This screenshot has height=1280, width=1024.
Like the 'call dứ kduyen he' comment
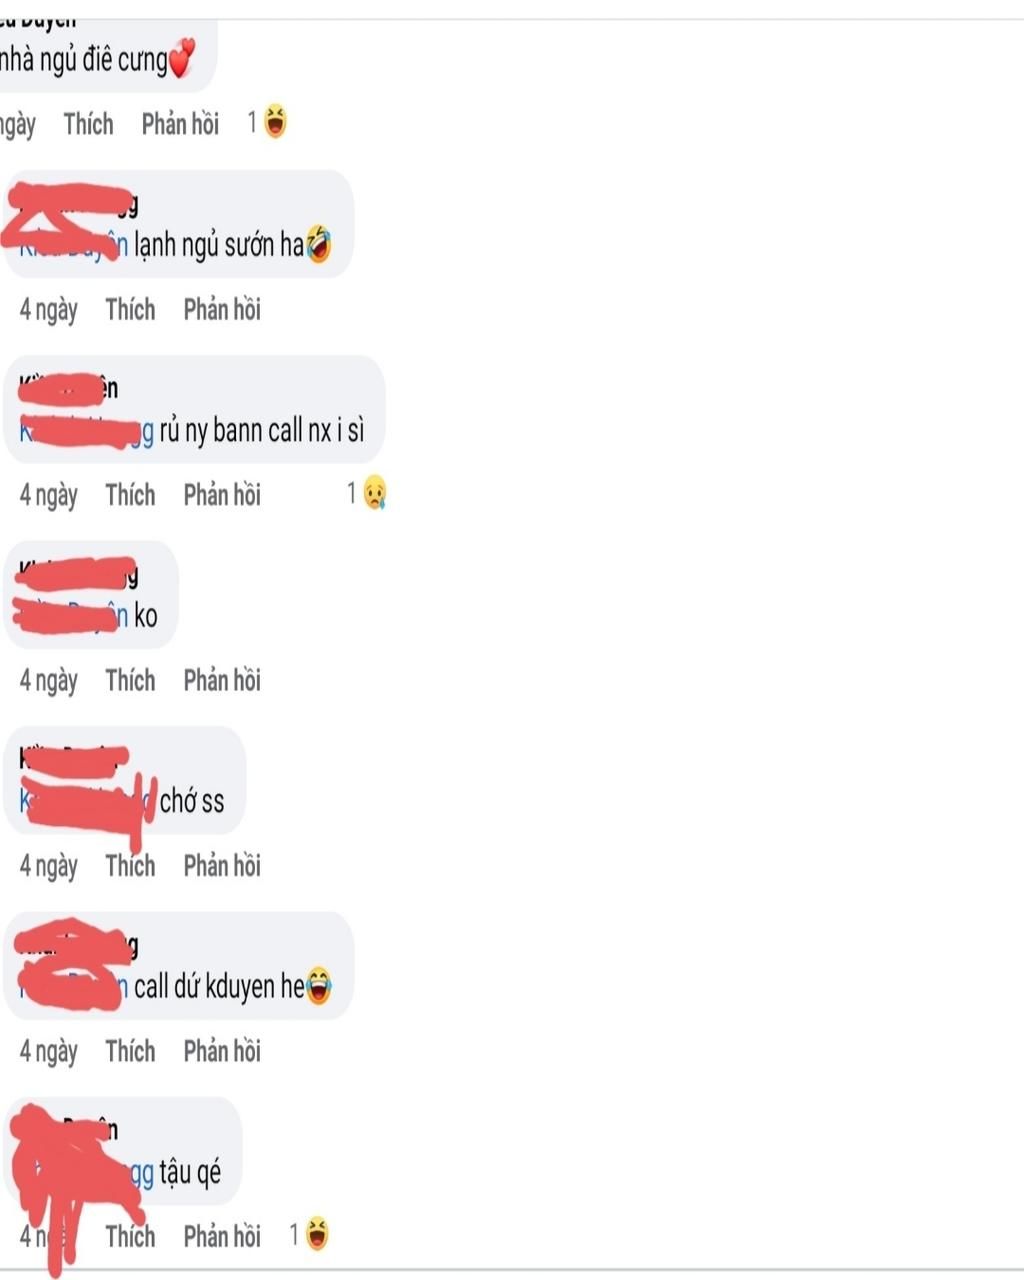pyautogui.click(x=130, y=1050)
